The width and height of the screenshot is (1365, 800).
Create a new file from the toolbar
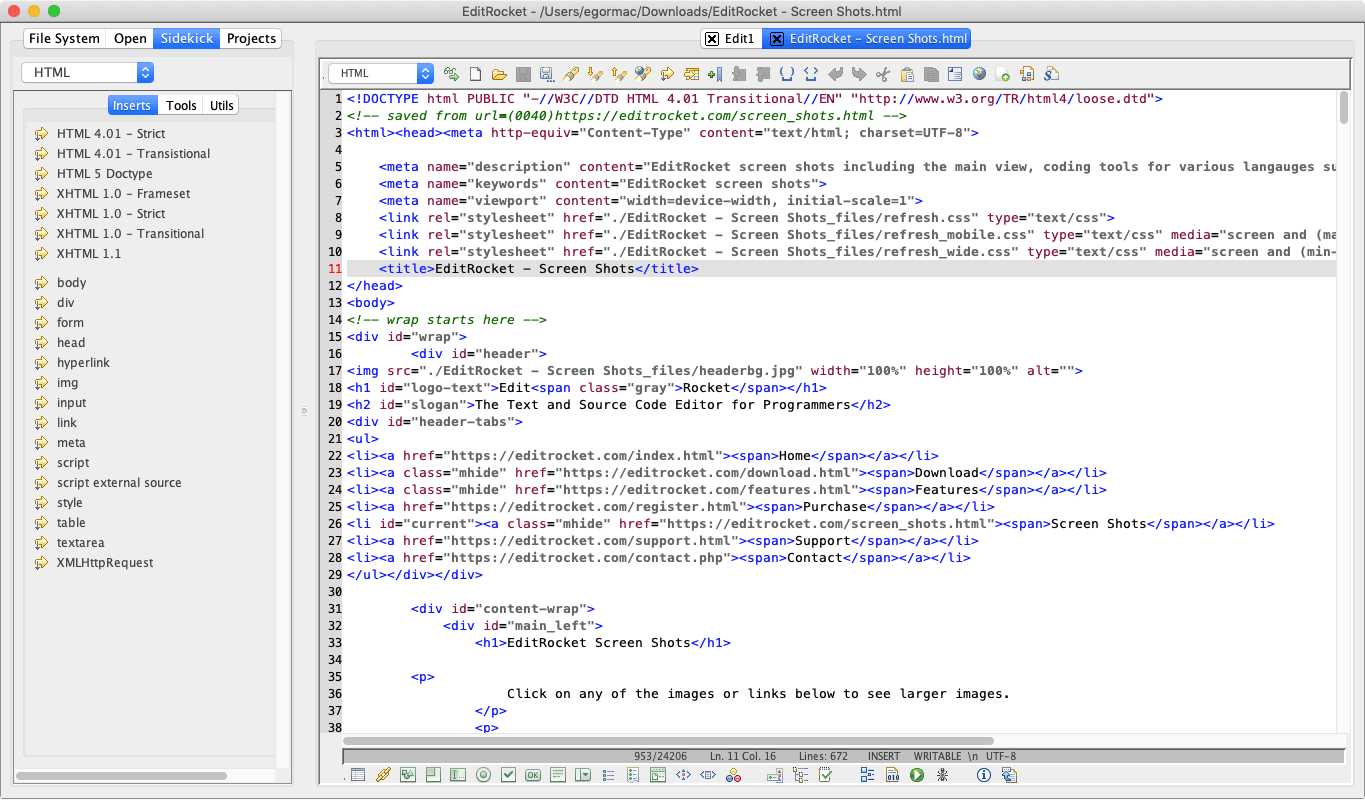(476, 74)
